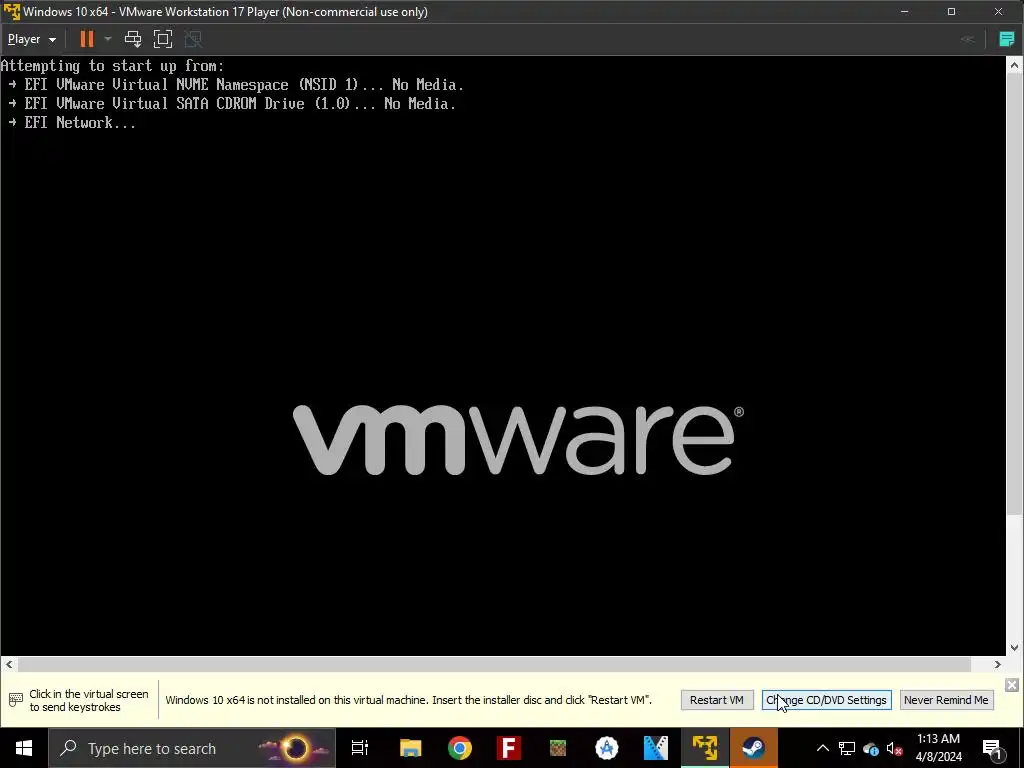
Task: Click the horizontal scrollbar thumb
Action: [x=494, y=665]
